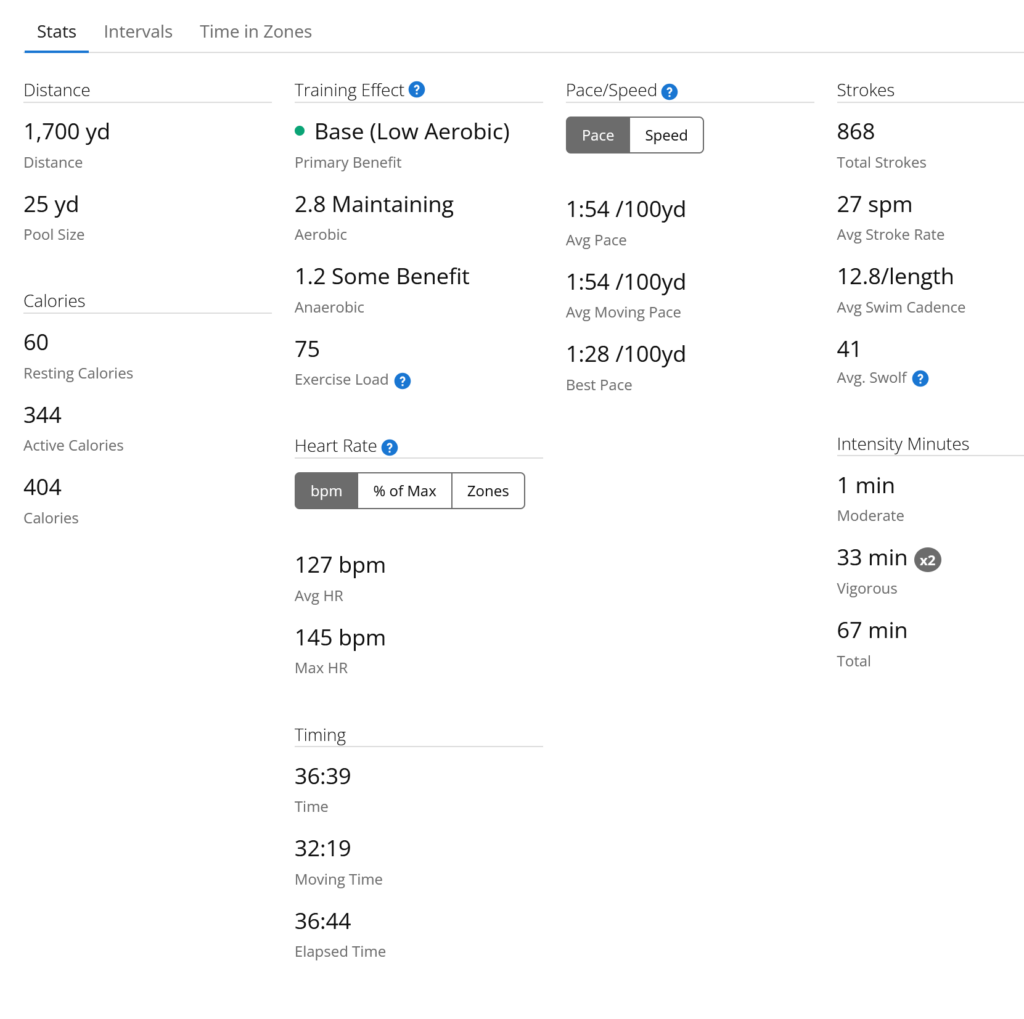The width and height of the screenshot is (1024, 1019).
Task: Click the Pace/Speed help icon
Action: click(670, 92)
